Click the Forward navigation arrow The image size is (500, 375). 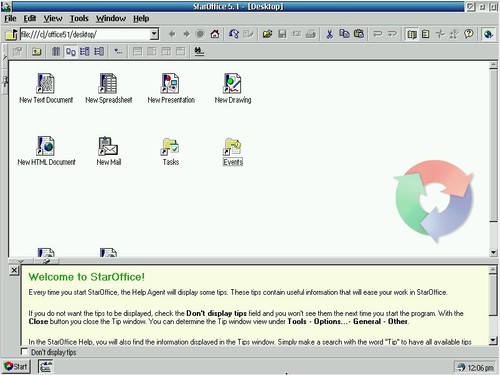186,34
